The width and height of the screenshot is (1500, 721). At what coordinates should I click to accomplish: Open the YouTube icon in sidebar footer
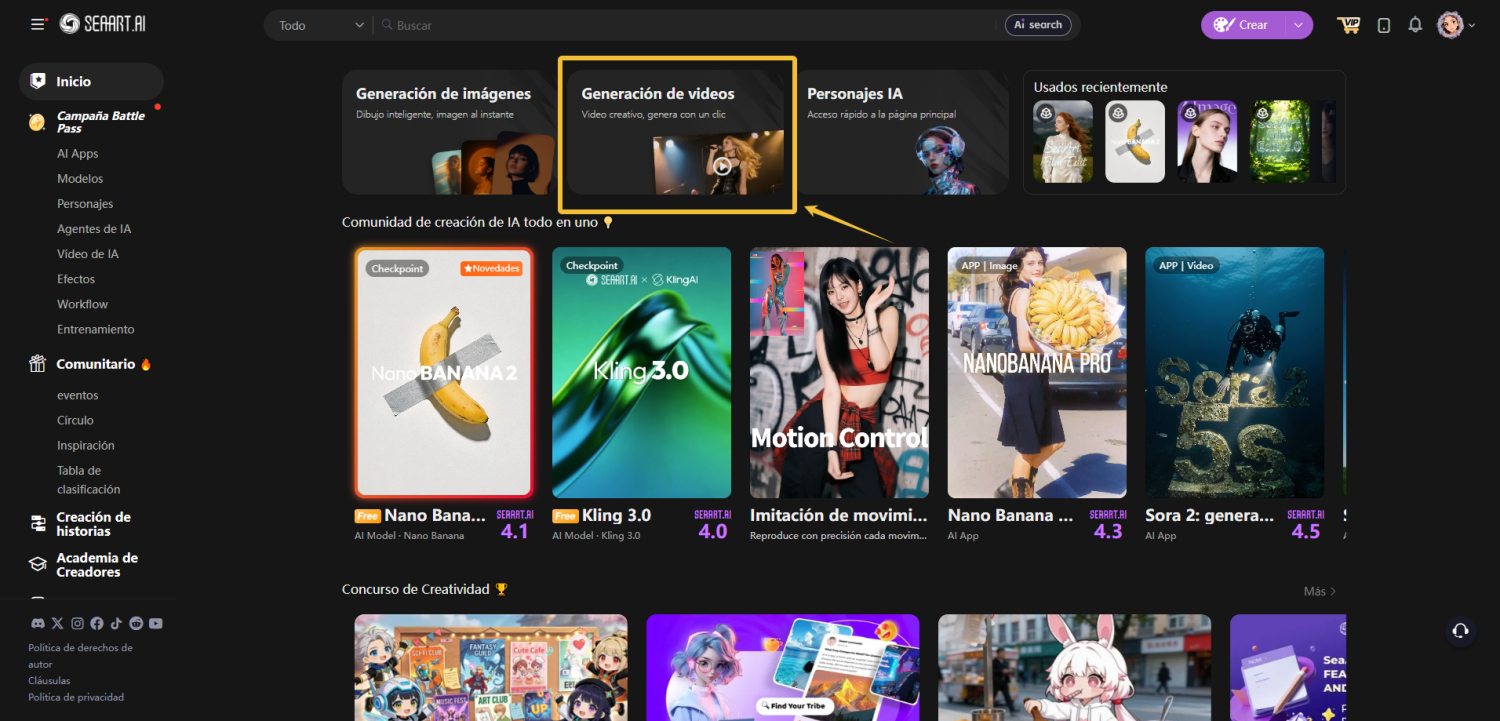(156, 624)
